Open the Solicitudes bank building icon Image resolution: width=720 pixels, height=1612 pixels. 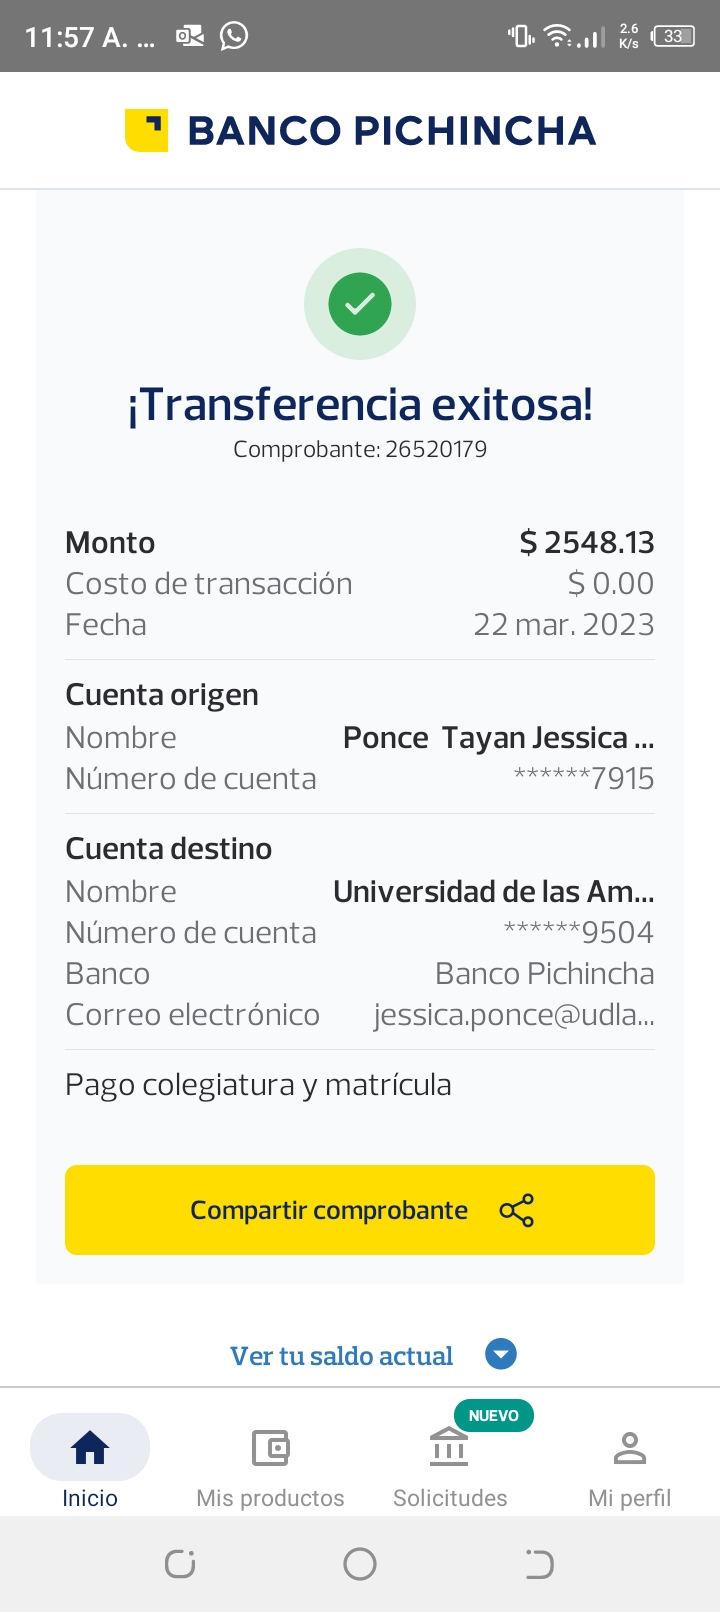coord(449,1447)
